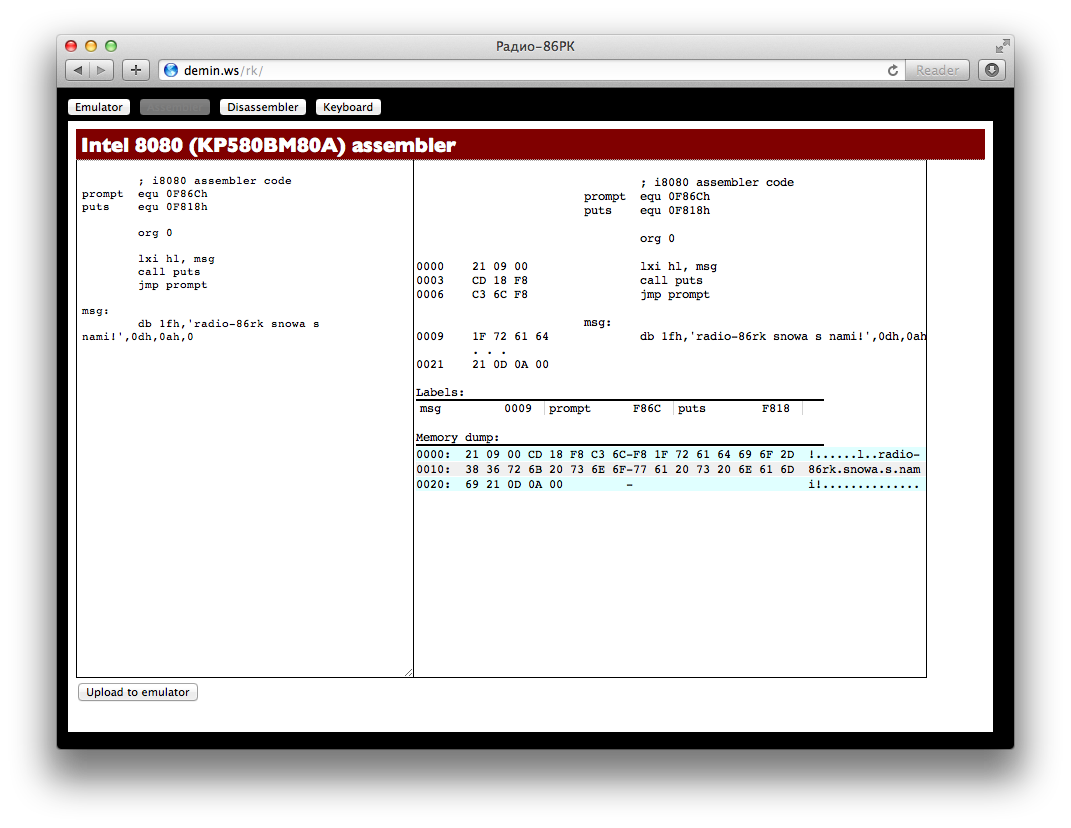Focus the demin.ws/rk/ address field
This screenshot has height=828, width=1071.
tap(533, 70)
